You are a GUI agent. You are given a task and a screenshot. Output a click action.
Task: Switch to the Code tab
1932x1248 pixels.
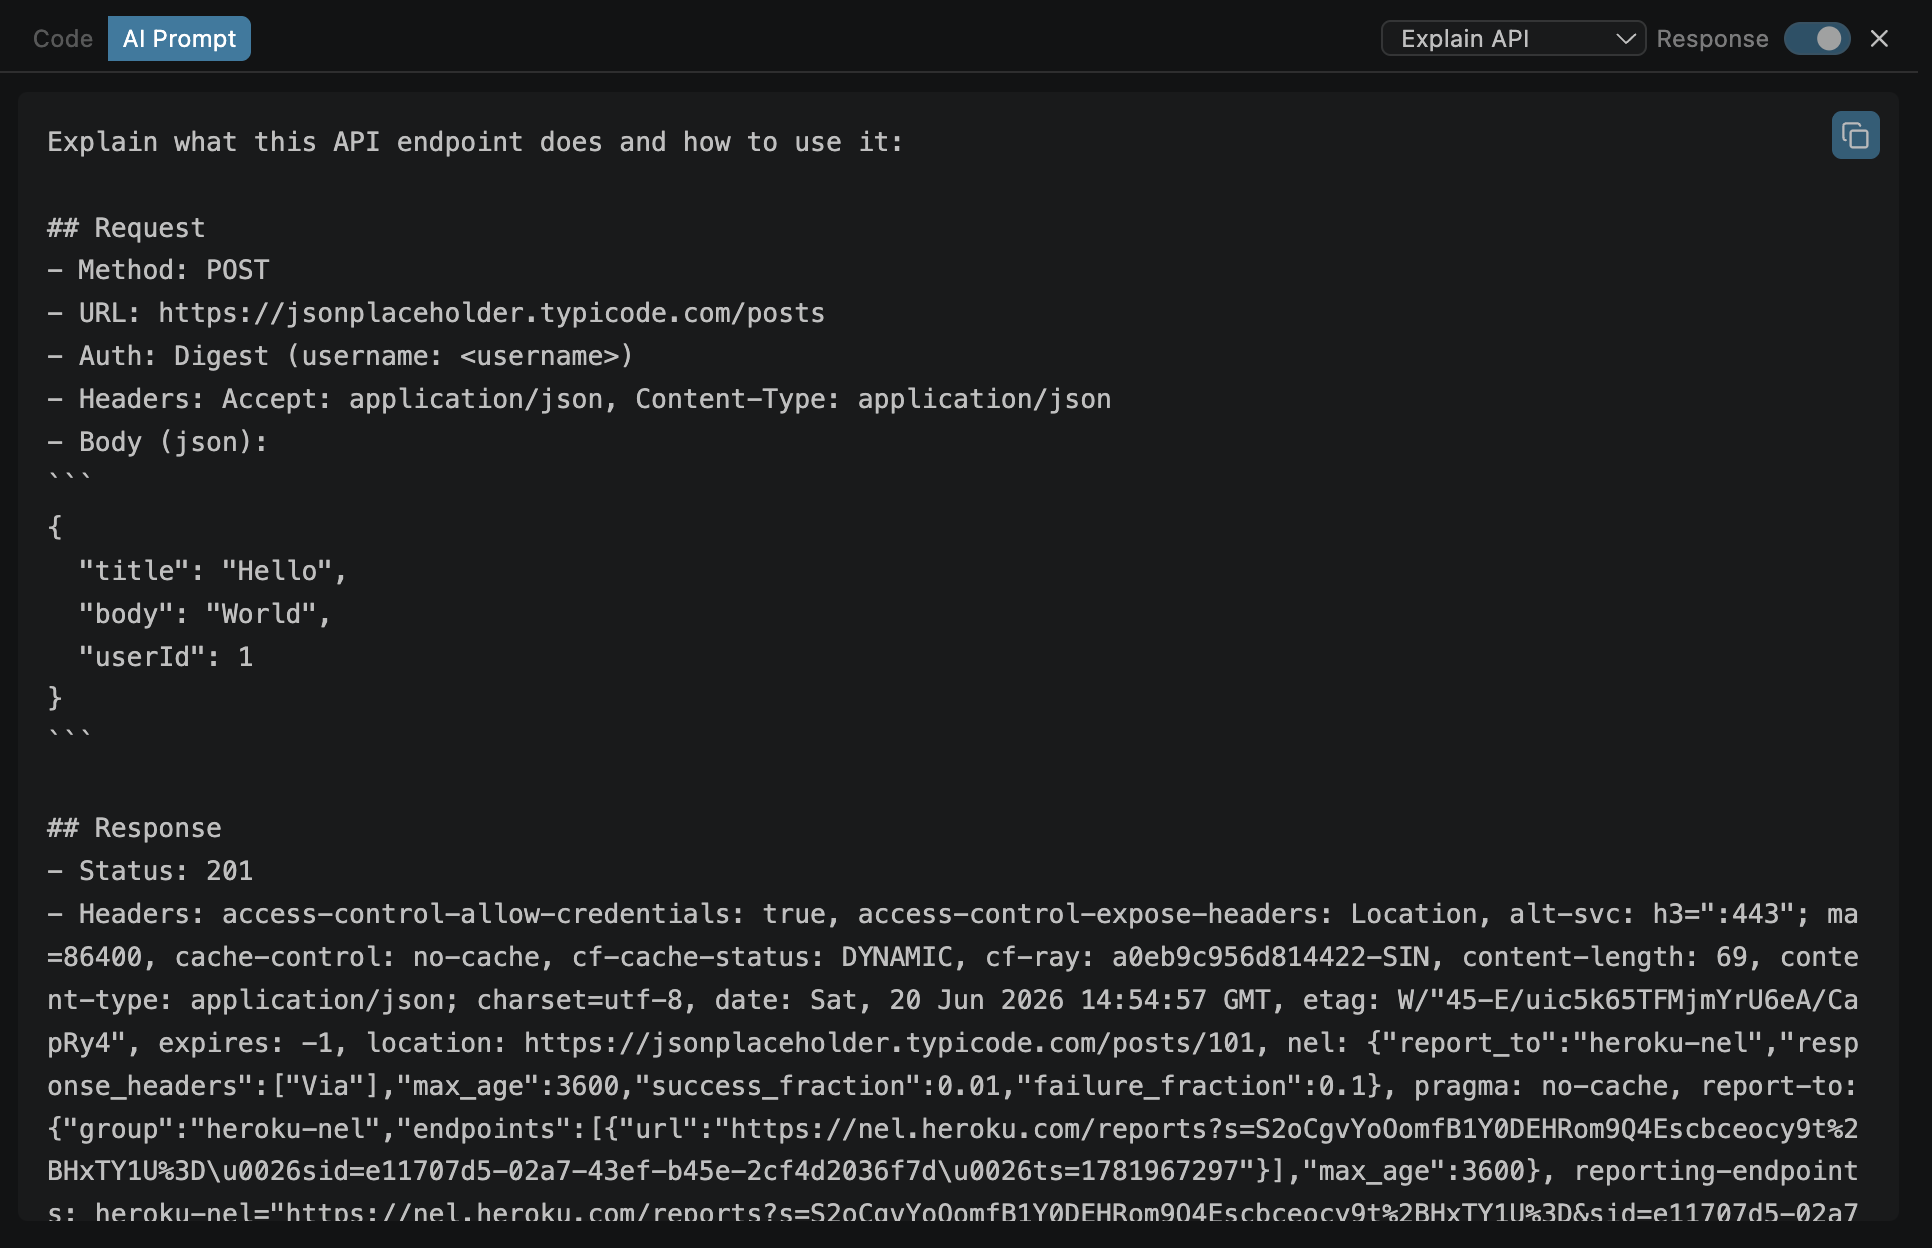[x=63, y=39]
